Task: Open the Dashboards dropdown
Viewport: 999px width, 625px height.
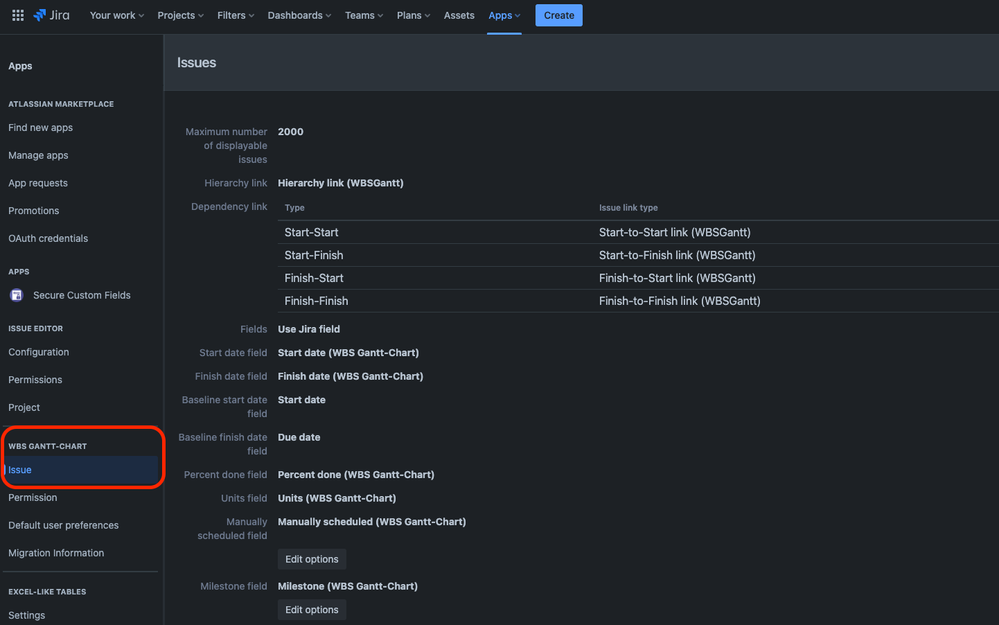Action: pyautogui.click(x=299, y=15)
